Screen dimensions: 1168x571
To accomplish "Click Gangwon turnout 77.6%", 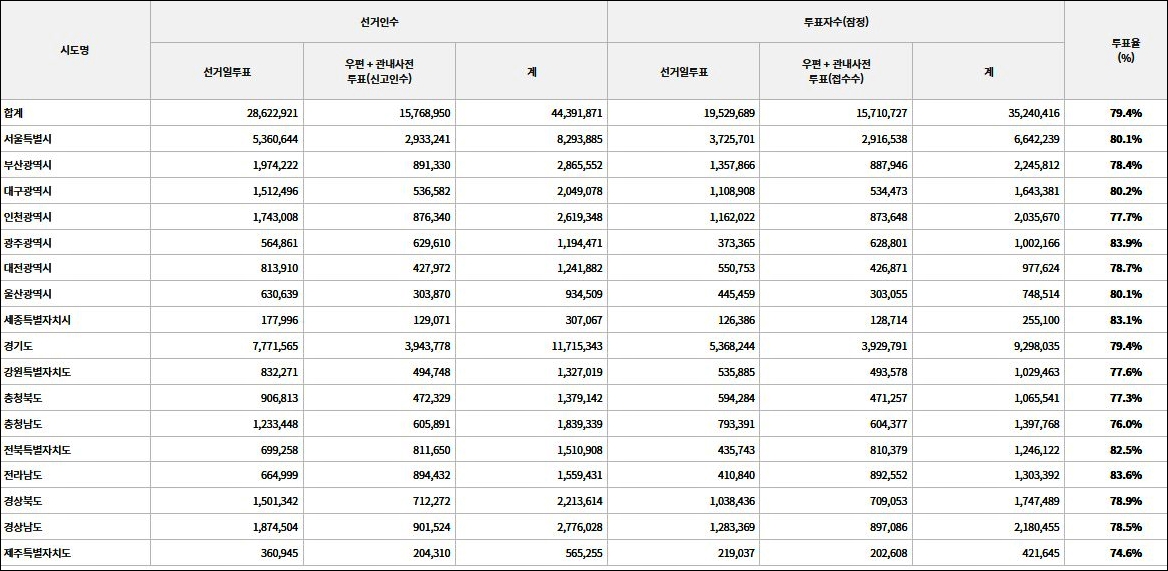I will pos(1126,372).
